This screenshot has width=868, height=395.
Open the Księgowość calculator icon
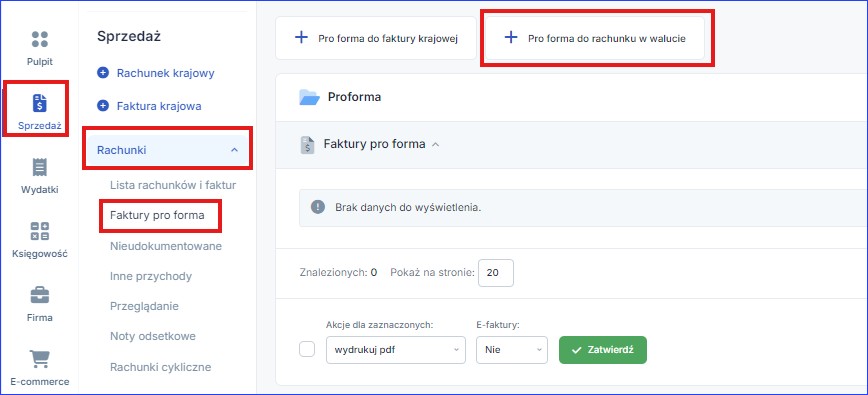tap(40, 231)
